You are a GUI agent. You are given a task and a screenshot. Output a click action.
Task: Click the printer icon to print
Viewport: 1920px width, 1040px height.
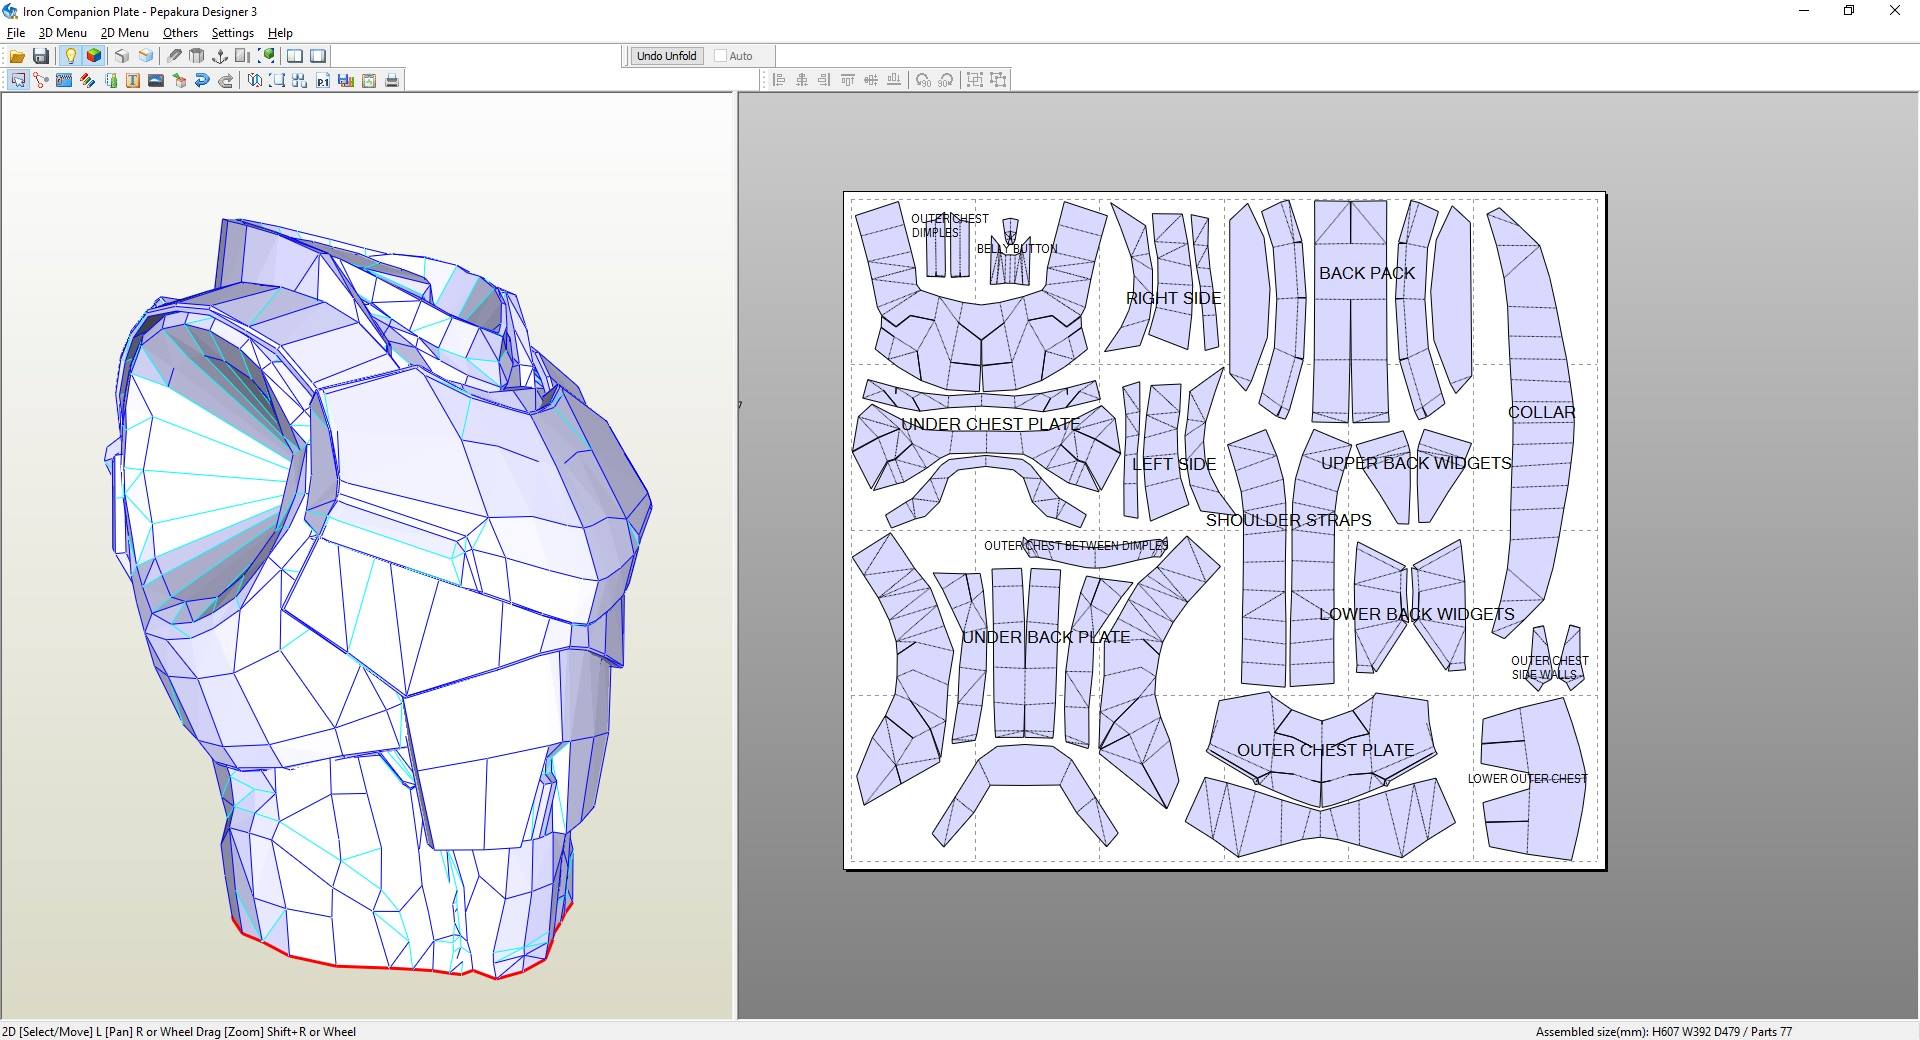pos(392,80)
